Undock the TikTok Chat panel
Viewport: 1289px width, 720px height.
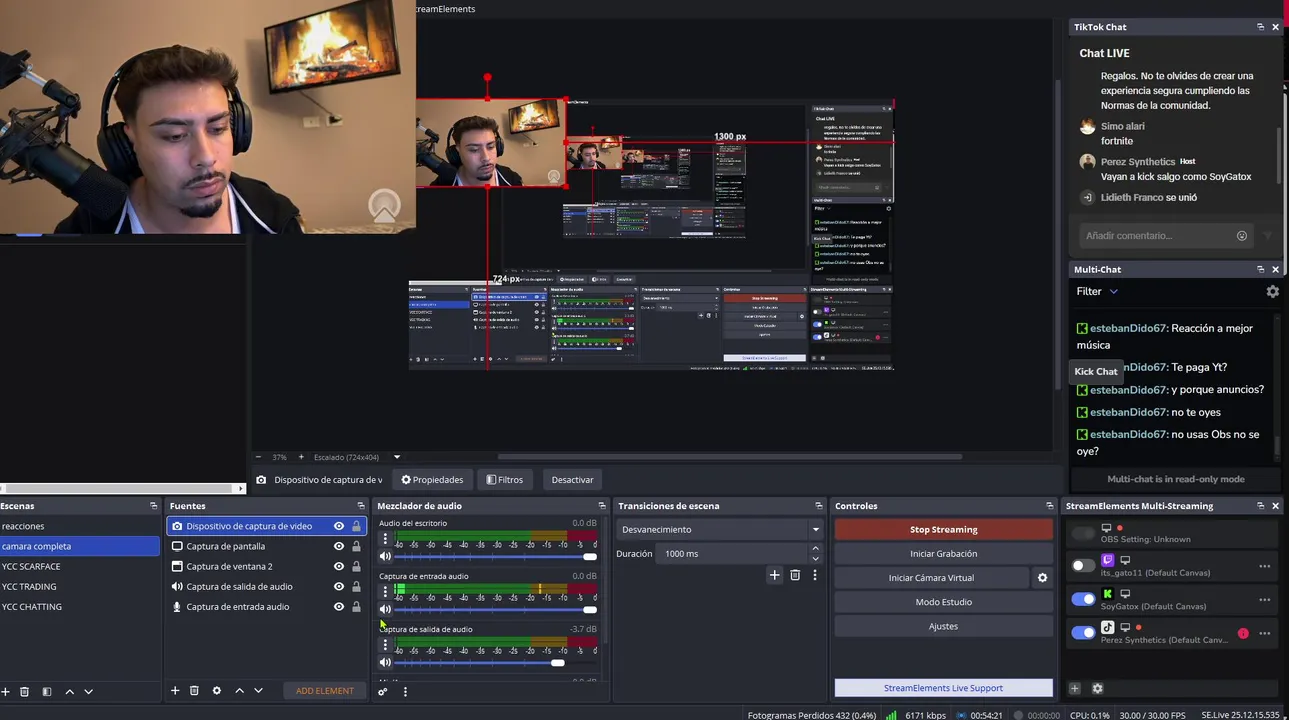click(x=1260, y=27)
